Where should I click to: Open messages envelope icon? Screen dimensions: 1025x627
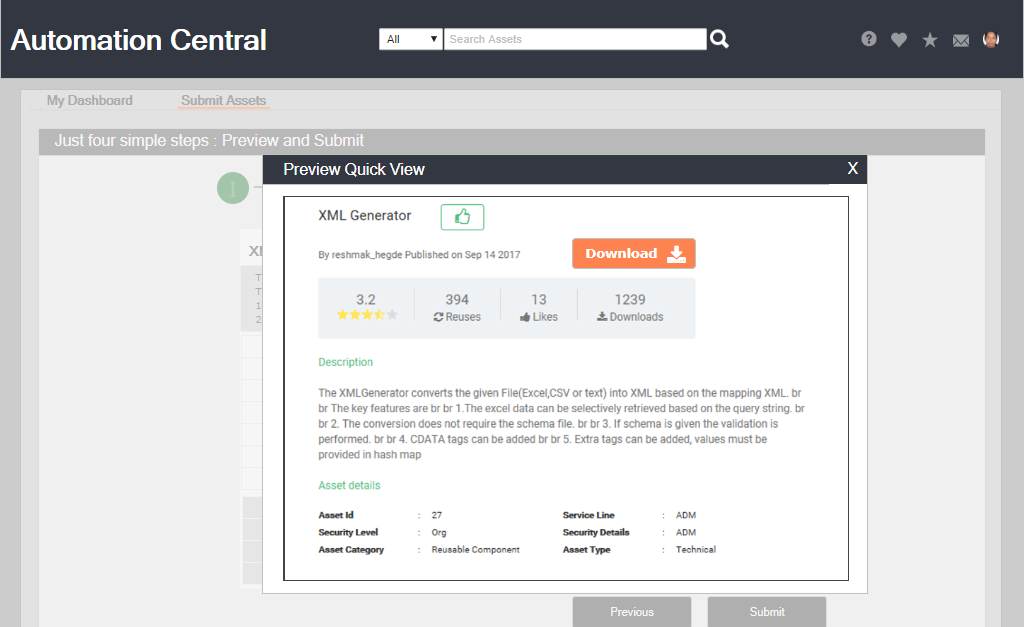(x=961, y=40)
